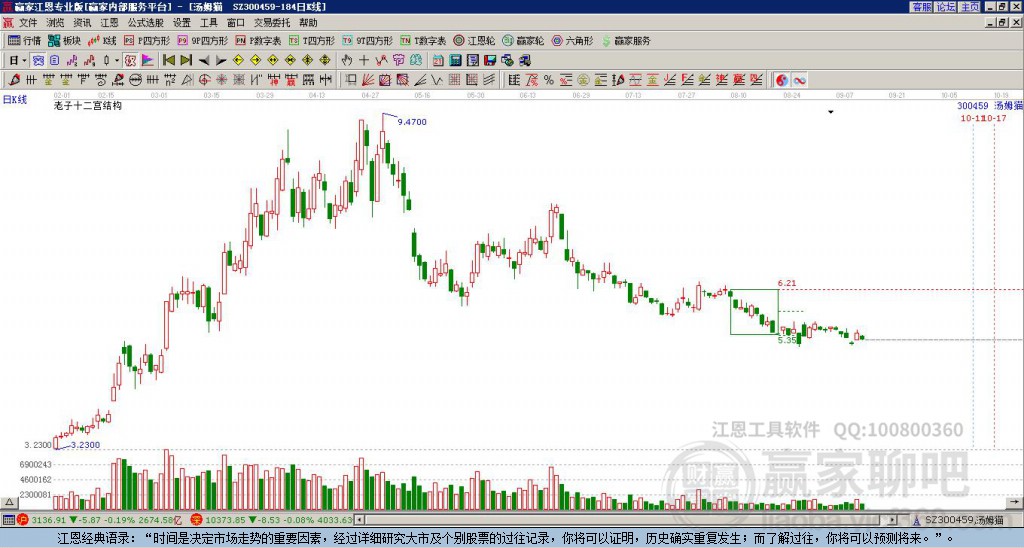1024x548 pixels.
Task: Jump to first bar with green arrow
Action: tap(168, 61)
